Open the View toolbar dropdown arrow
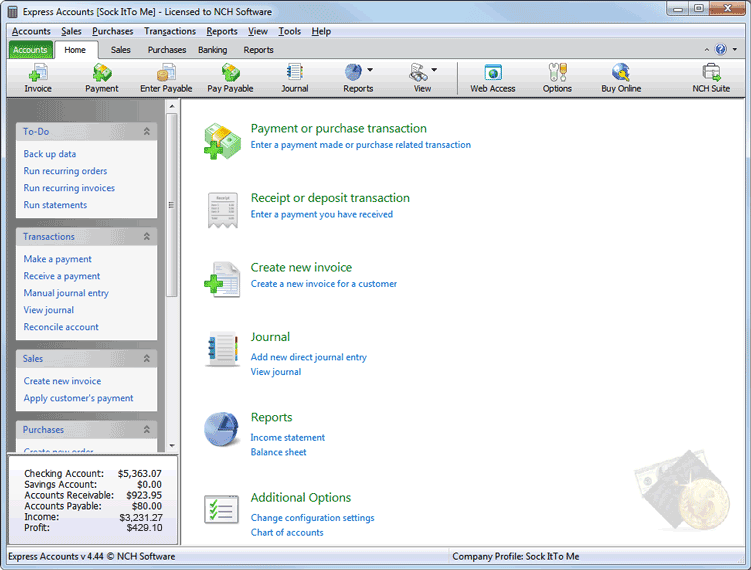 tap(434, 70)
